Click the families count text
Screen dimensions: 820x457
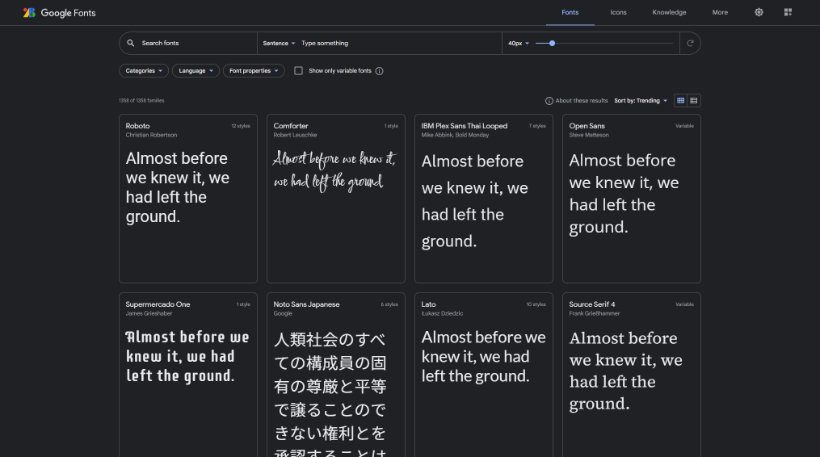(x=142, y=100)
